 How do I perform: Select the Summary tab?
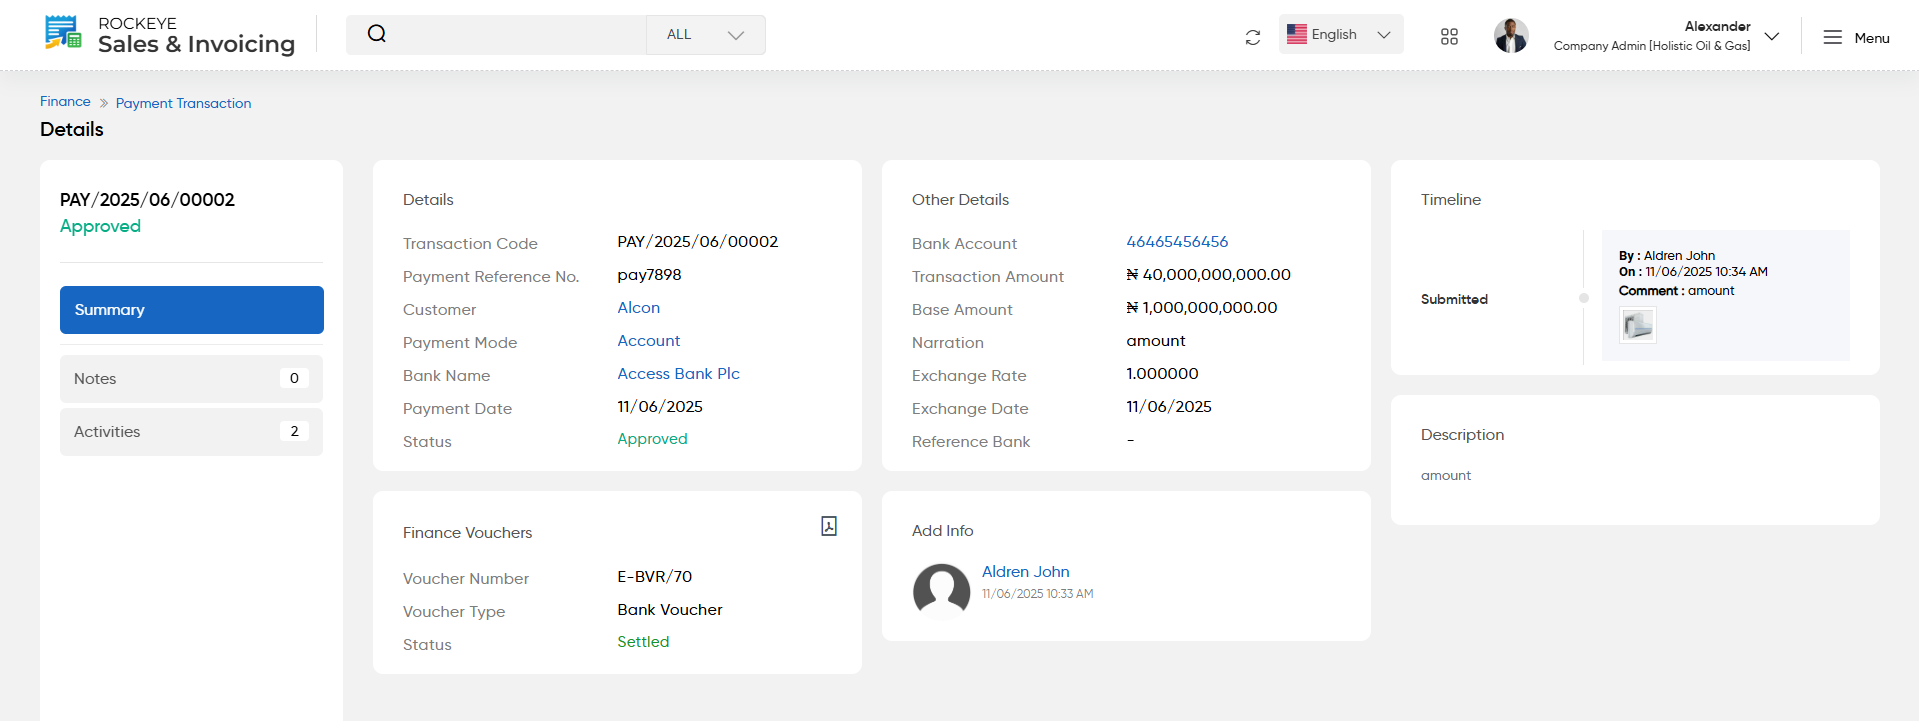(192, 310)
